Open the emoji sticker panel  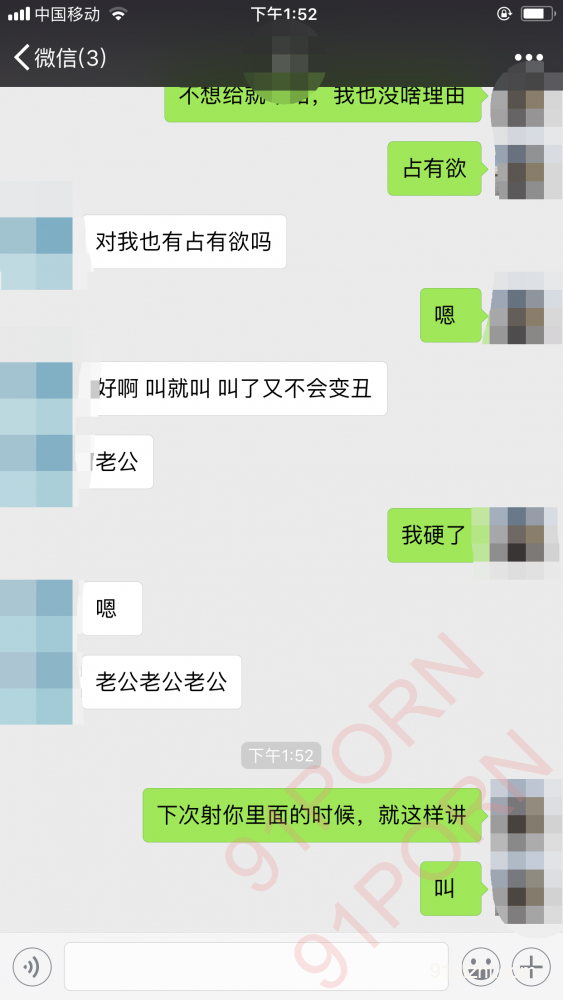(480, 967)
